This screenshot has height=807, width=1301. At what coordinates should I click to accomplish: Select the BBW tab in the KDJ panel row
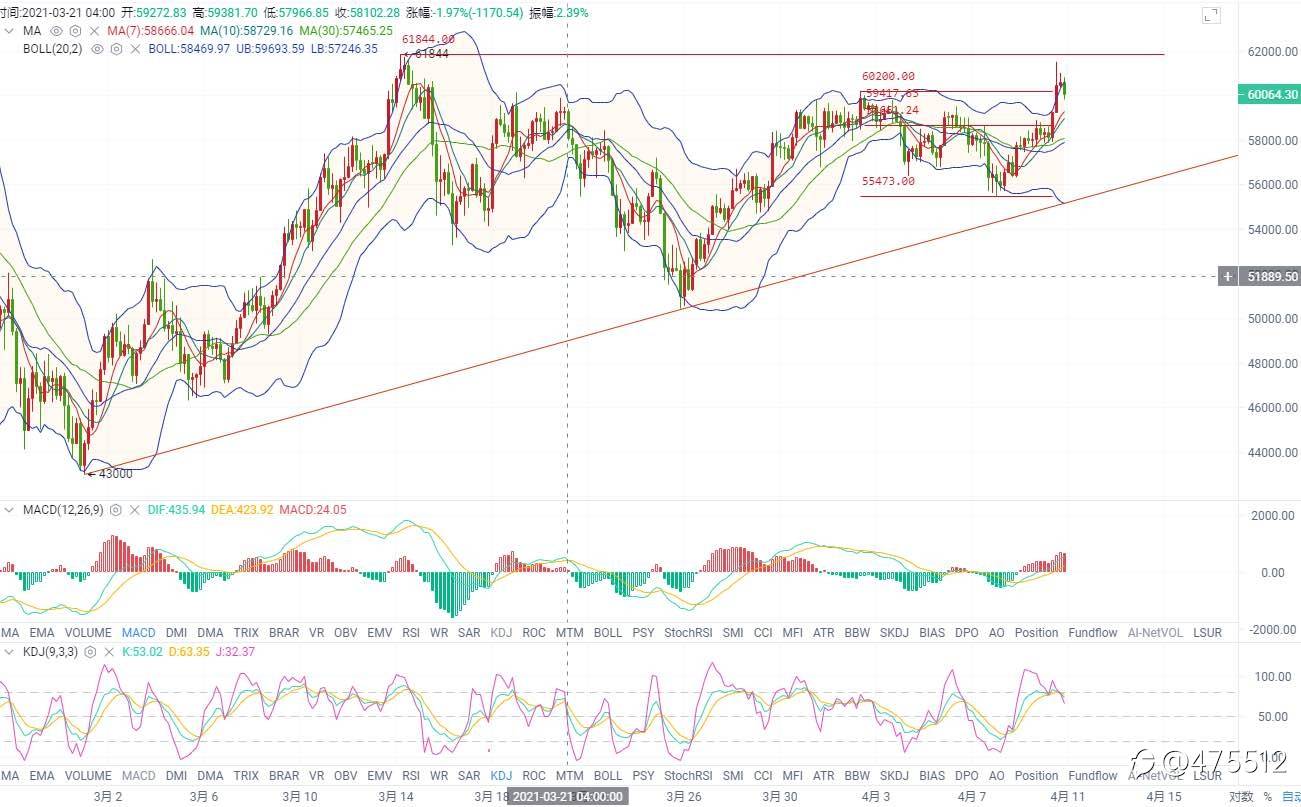[x=857, y=776]
